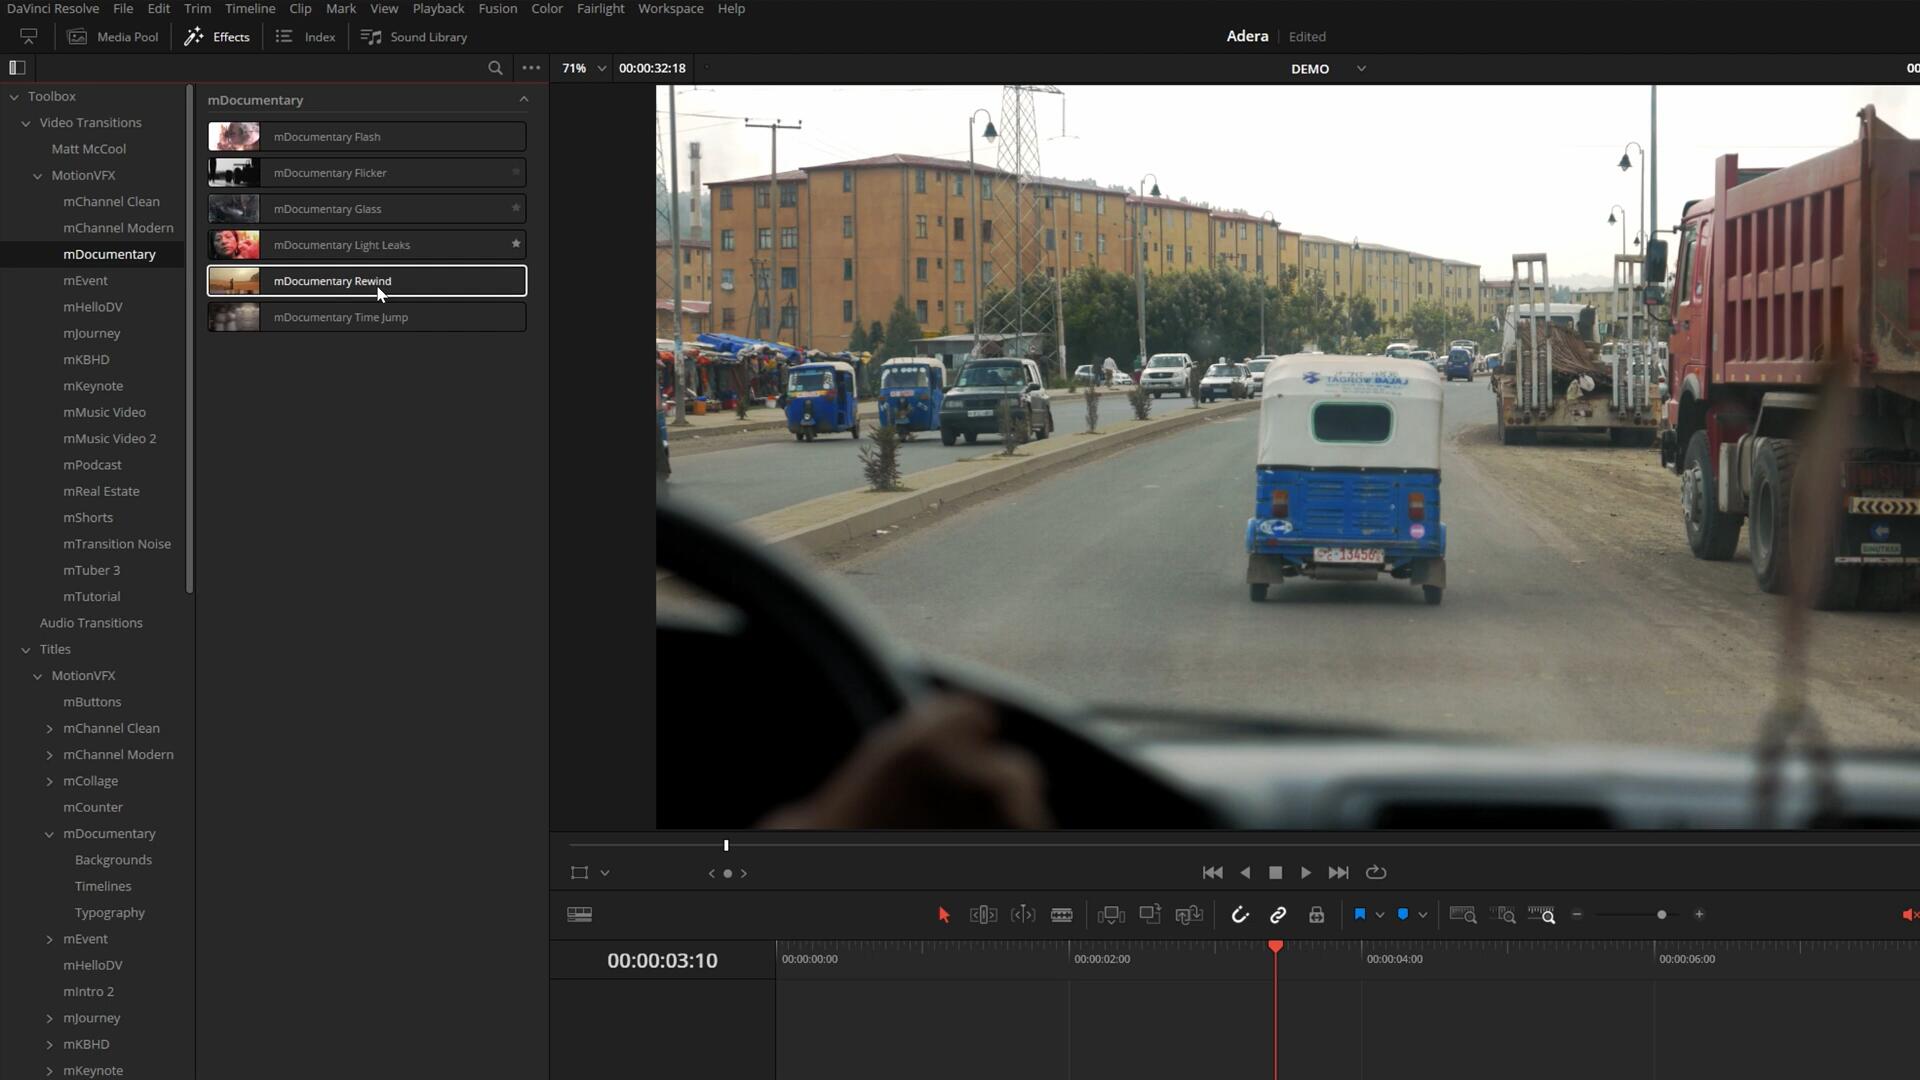Toggle position lock padlock icon
1920x1080 pixels.
click(x=1316, y=915)
